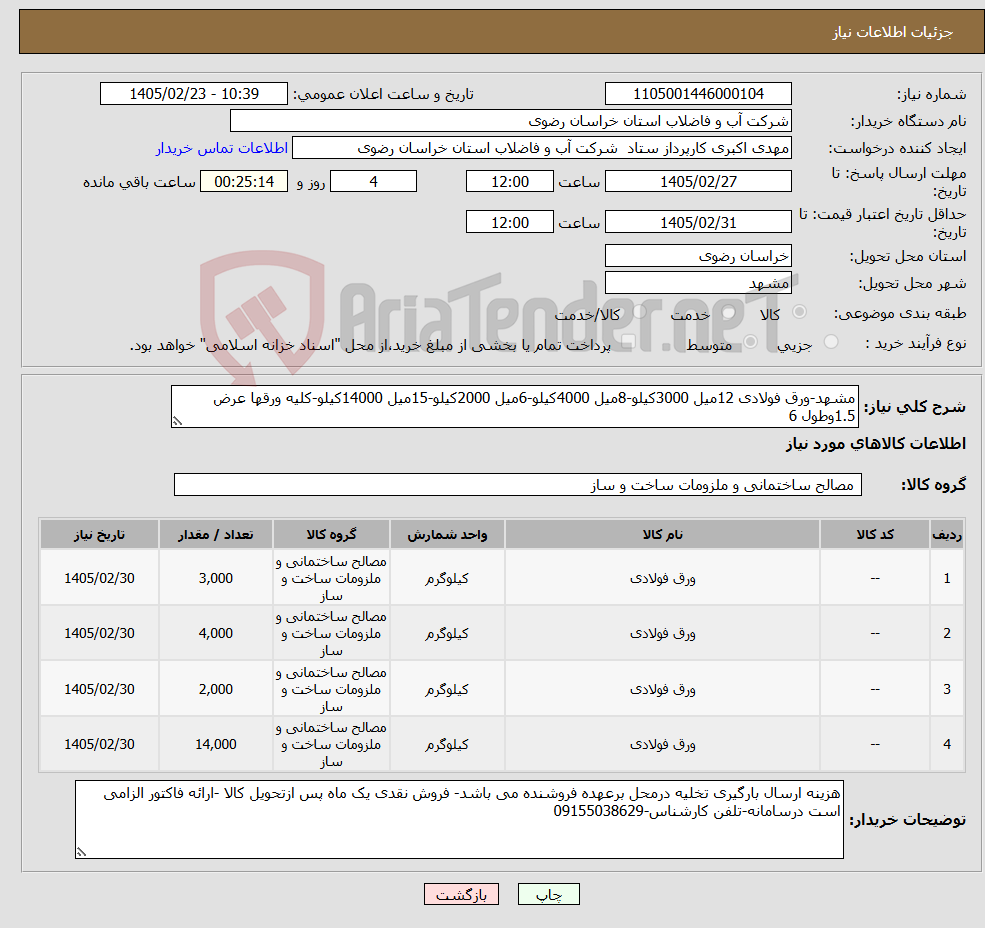985x928 pixels.
Task: Select the خدمت radio button
Action: pos(729,312)
